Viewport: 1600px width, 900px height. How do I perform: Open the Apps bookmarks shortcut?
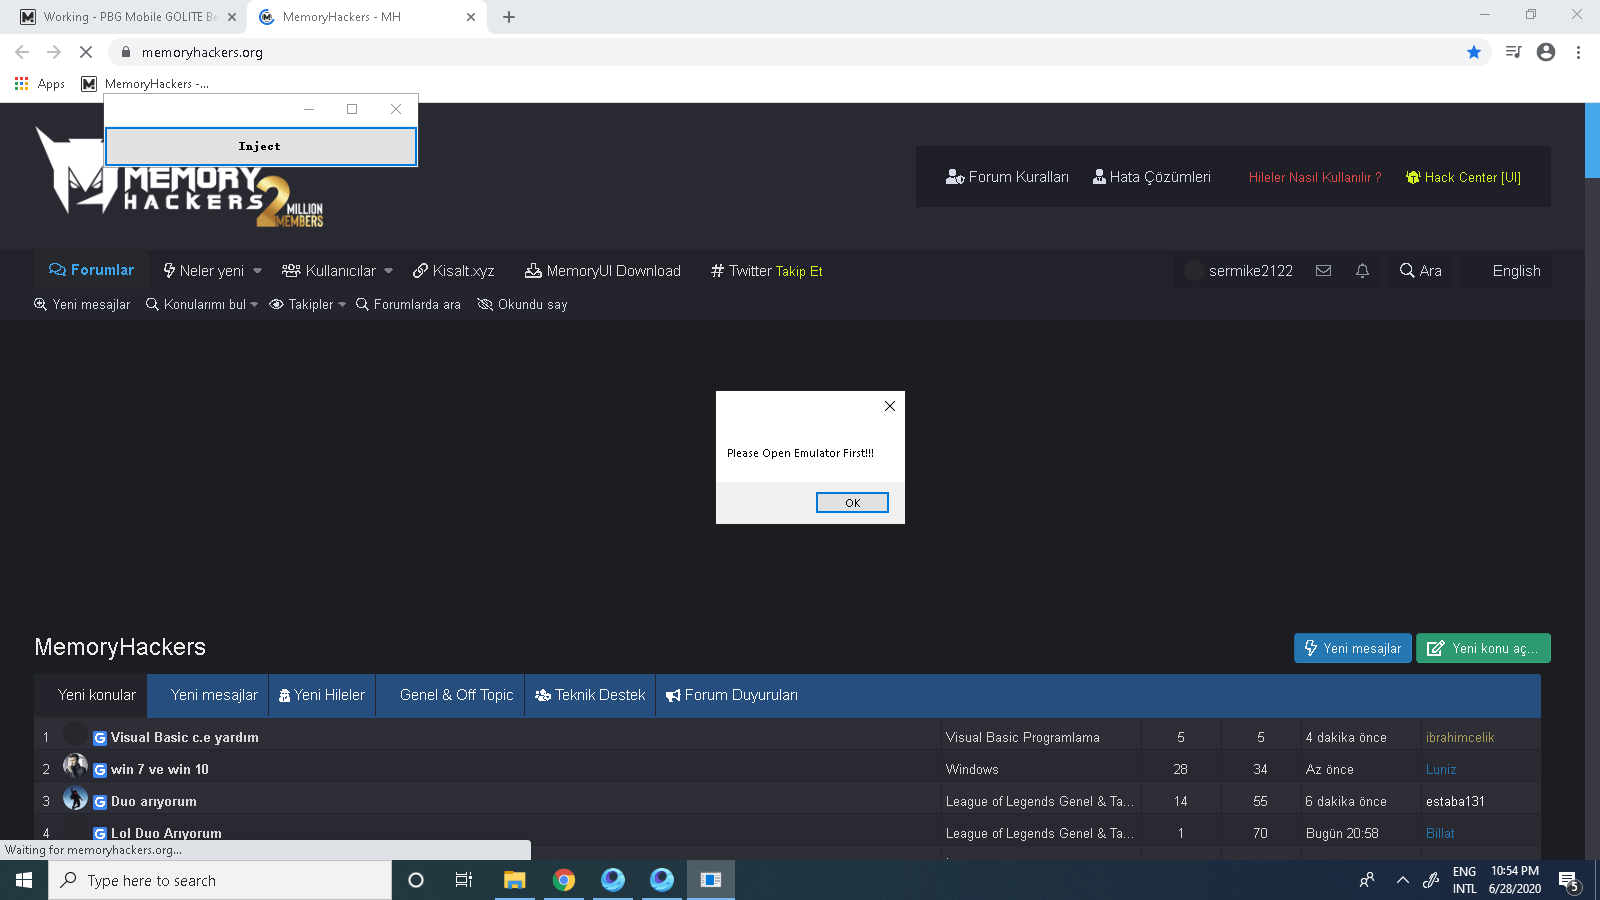(x=40, y=84)
